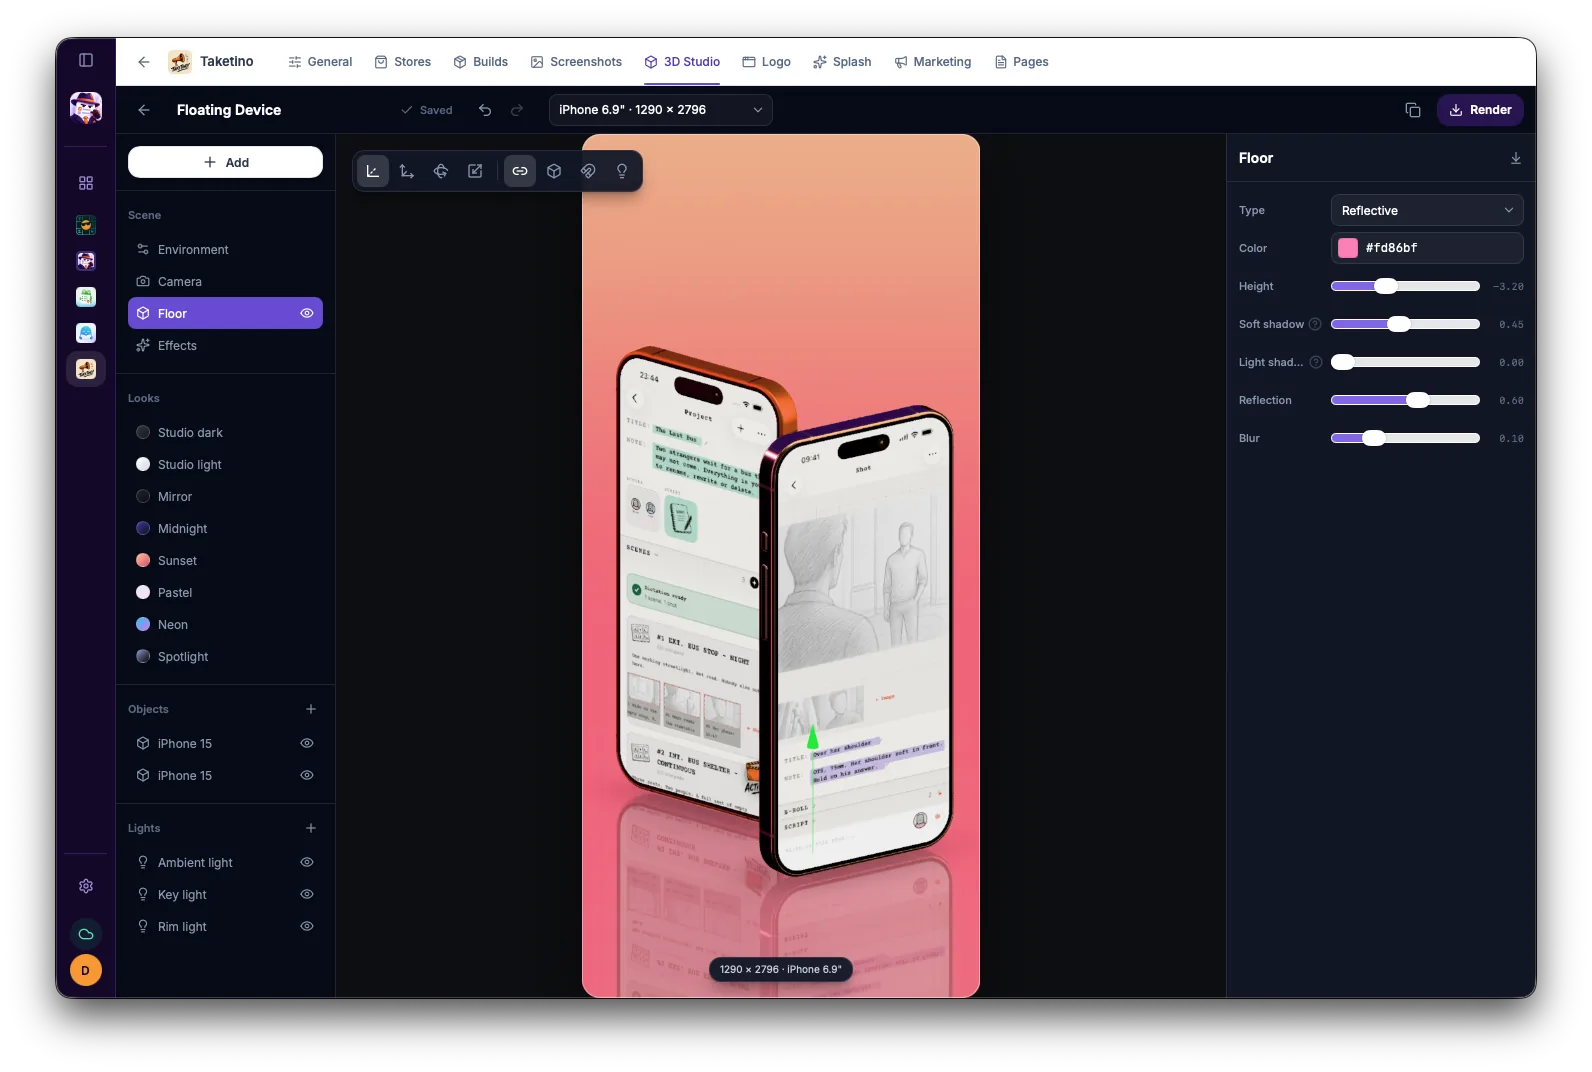Viewport: 1592px width, 1072px height.
Task: Go back using arrow beside Floating Device
Action: (144, 110)
